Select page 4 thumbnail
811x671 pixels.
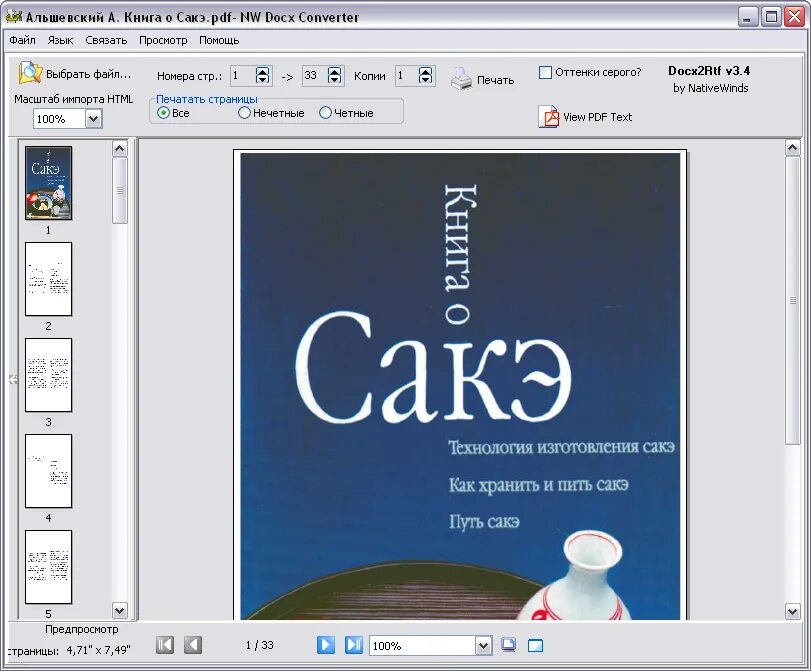click(49, 471)
